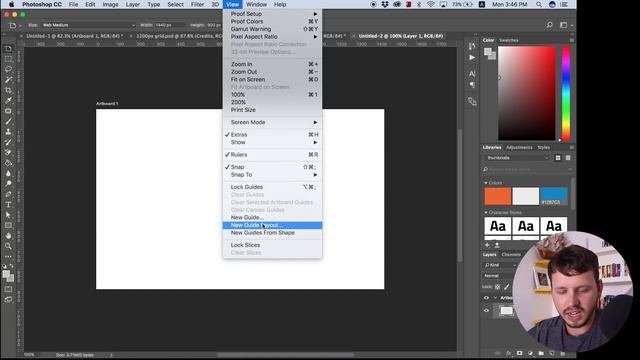
Task: Switch to the Untitled-2 document tab
Action: pos(400,36)
